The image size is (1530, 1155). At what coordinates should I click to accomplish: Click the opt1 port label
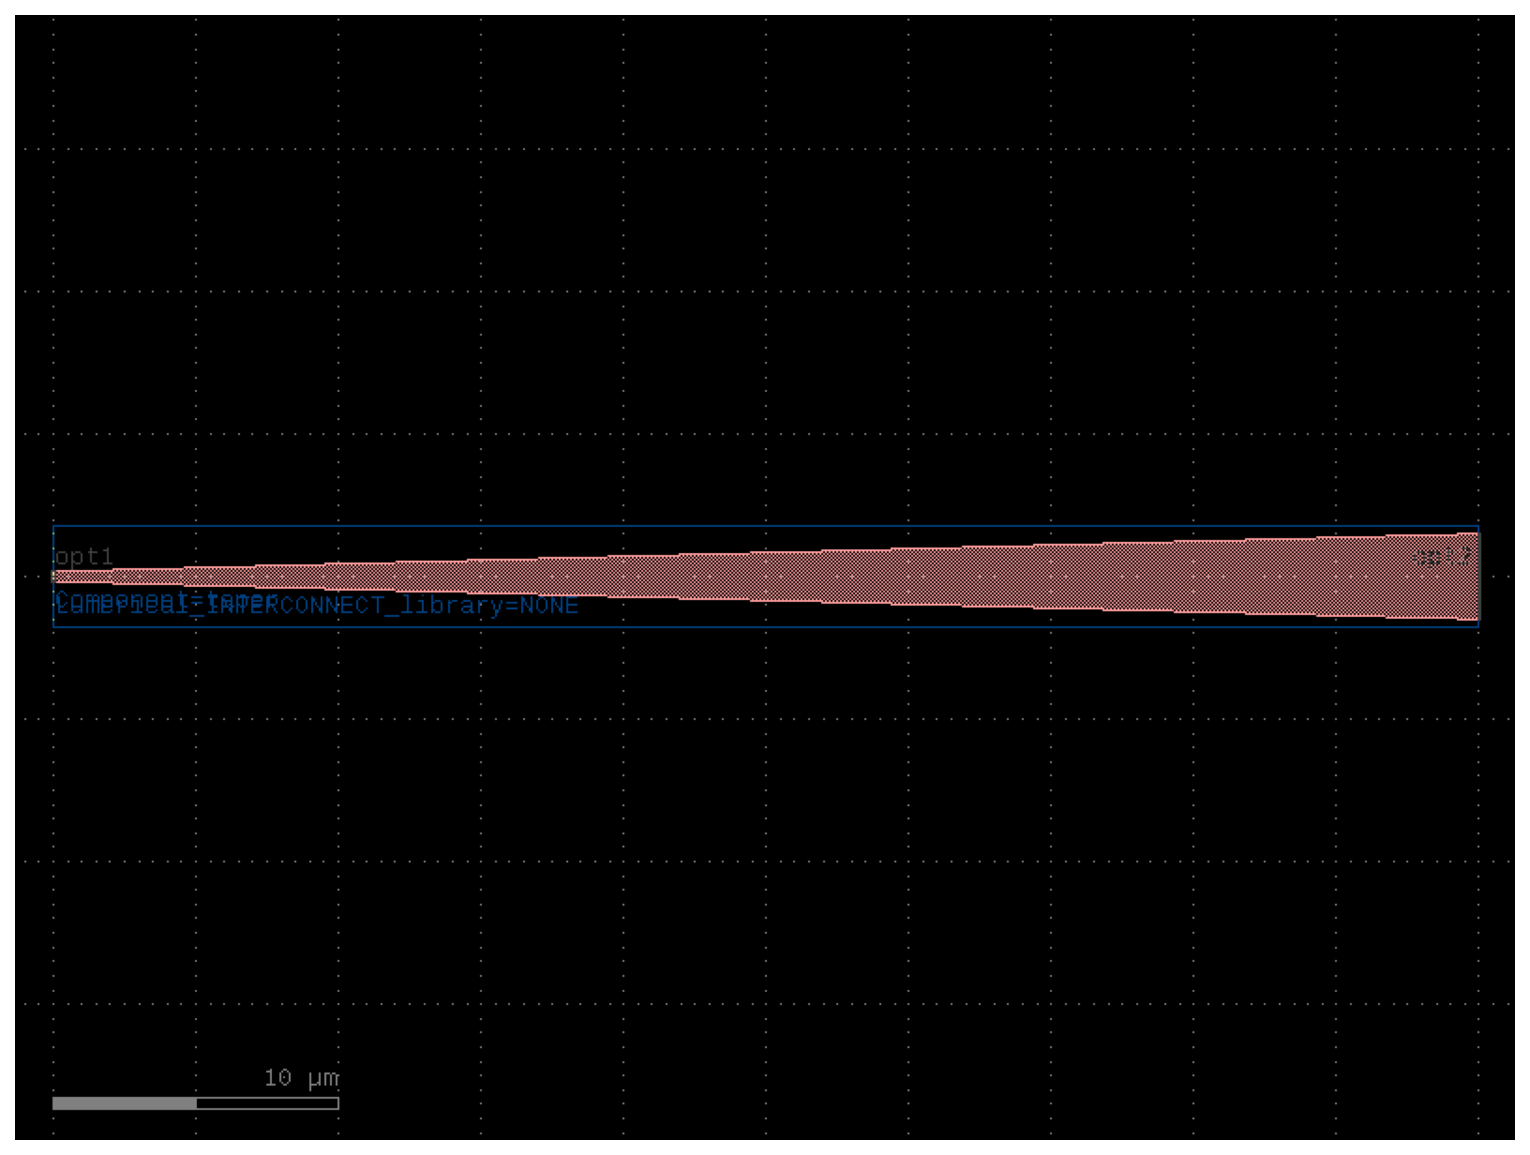tap(84, 556)
